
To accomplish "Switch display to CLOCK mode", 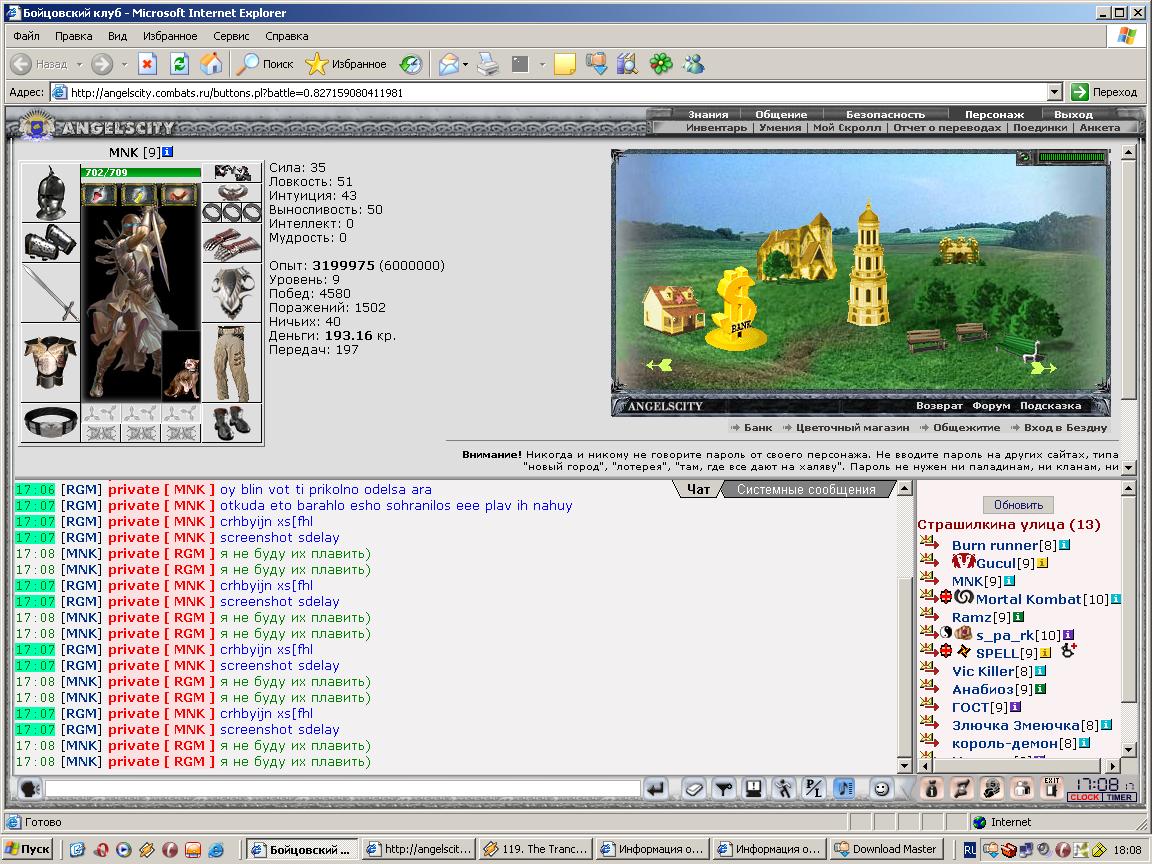I will point(1084,797).
